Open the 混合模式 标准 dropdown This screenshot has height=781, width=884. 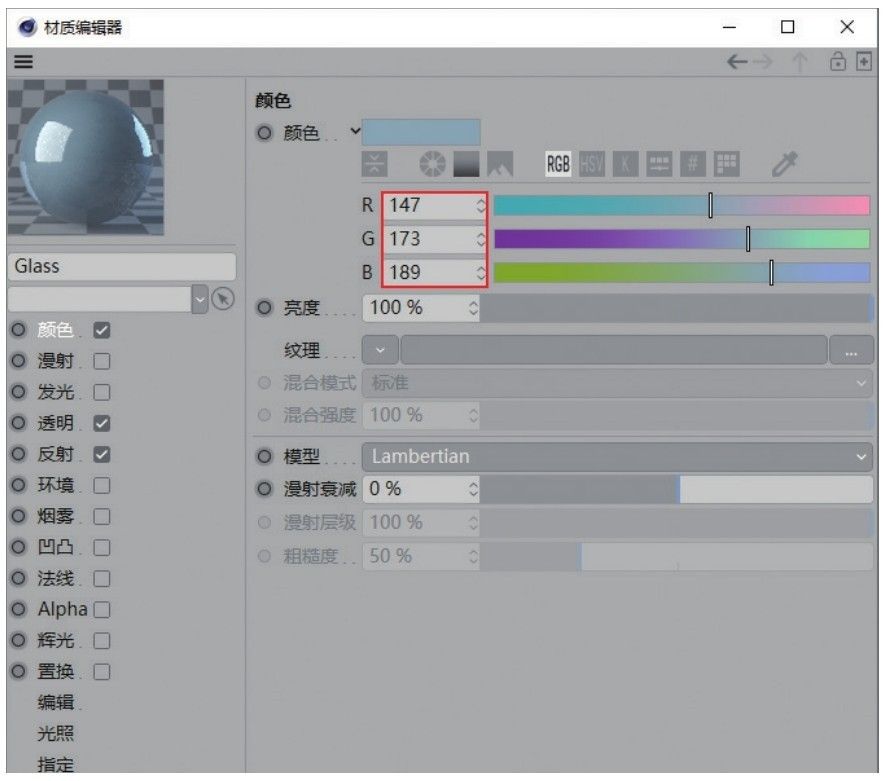(617, 383)
